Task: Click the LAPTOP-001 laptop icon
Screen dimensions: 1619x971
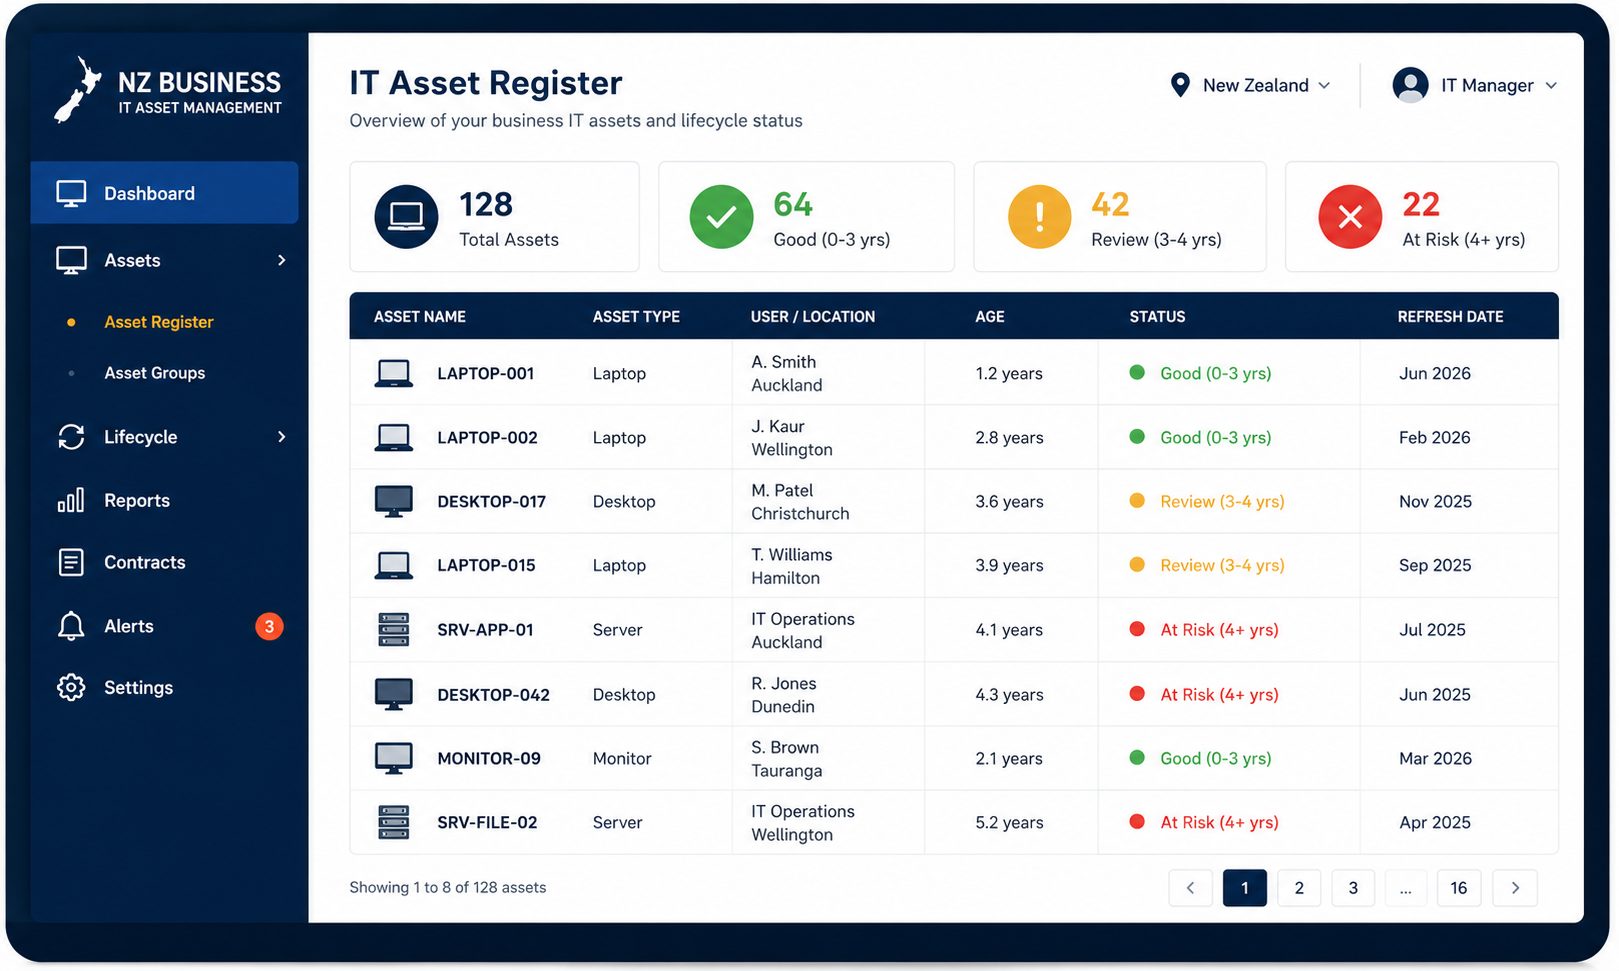Action: tap(393, 373)
